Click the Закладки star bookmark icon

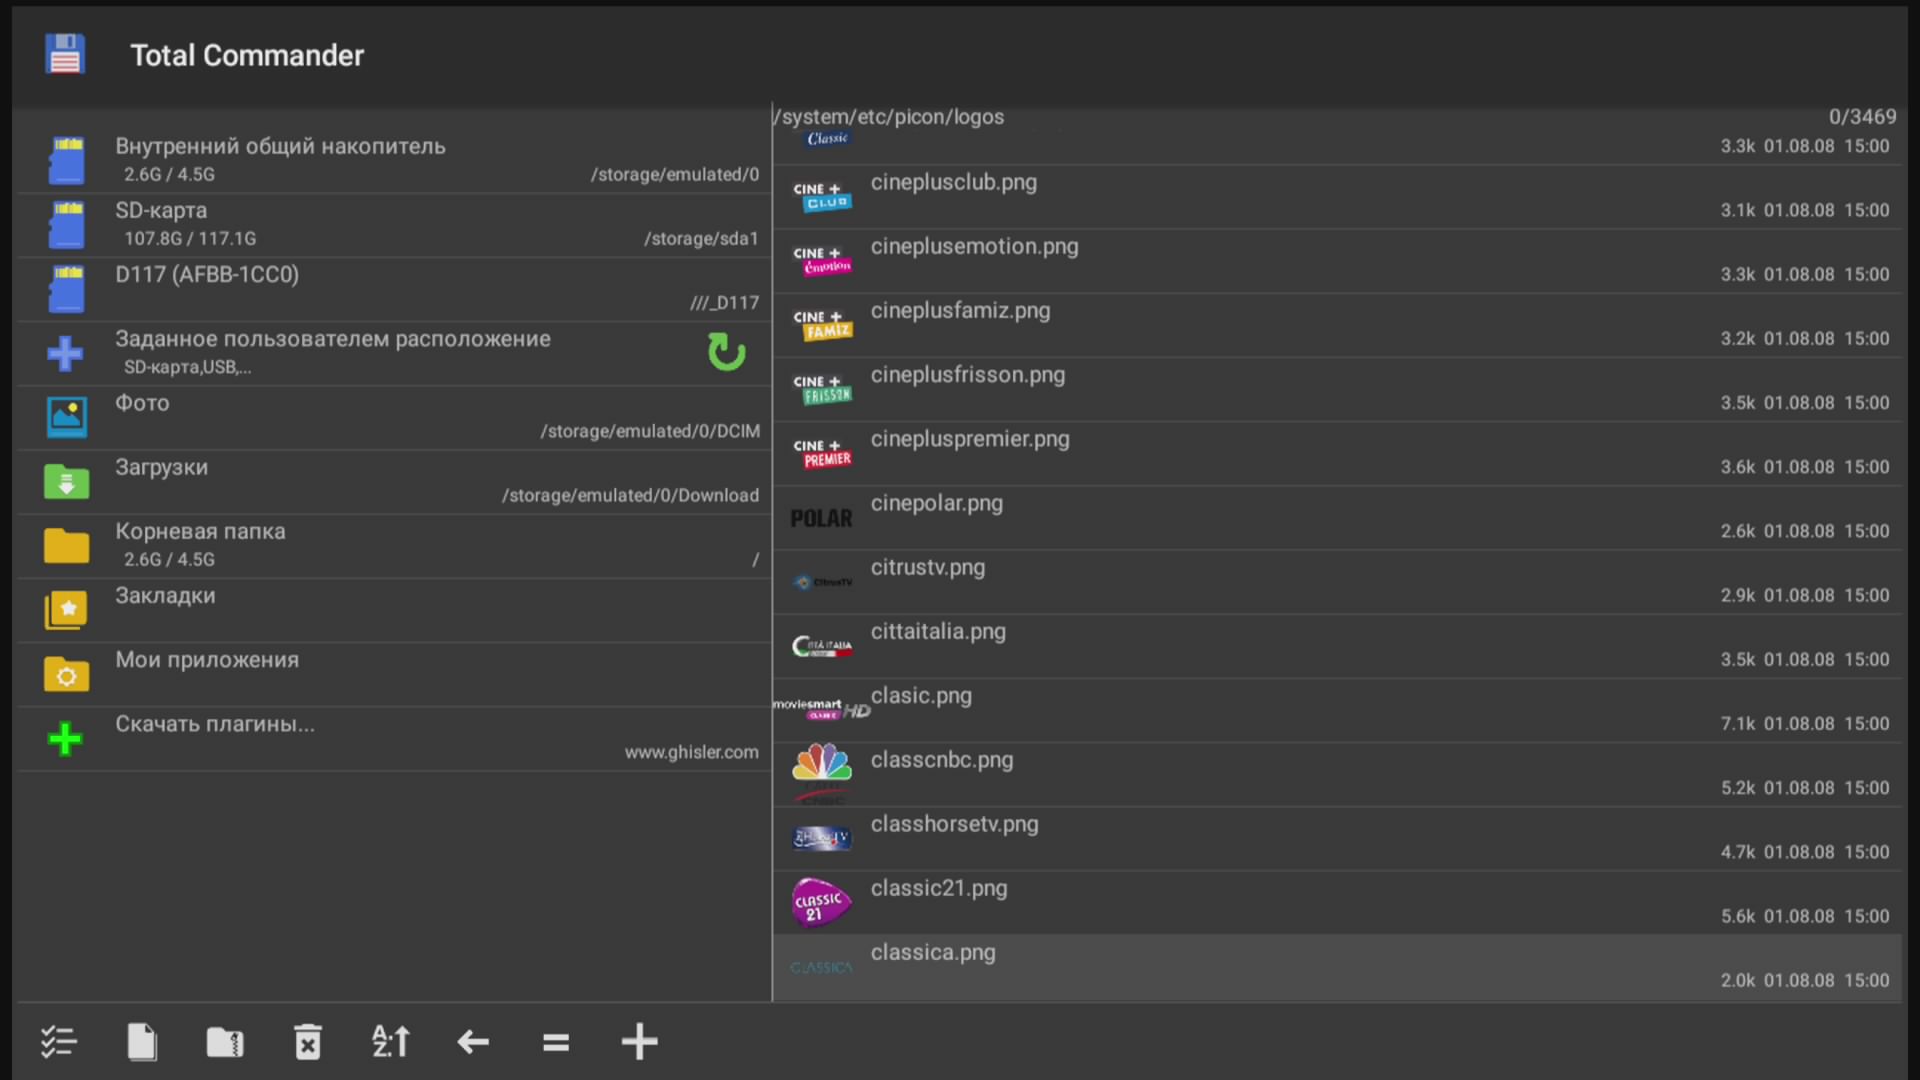point(66,610)
